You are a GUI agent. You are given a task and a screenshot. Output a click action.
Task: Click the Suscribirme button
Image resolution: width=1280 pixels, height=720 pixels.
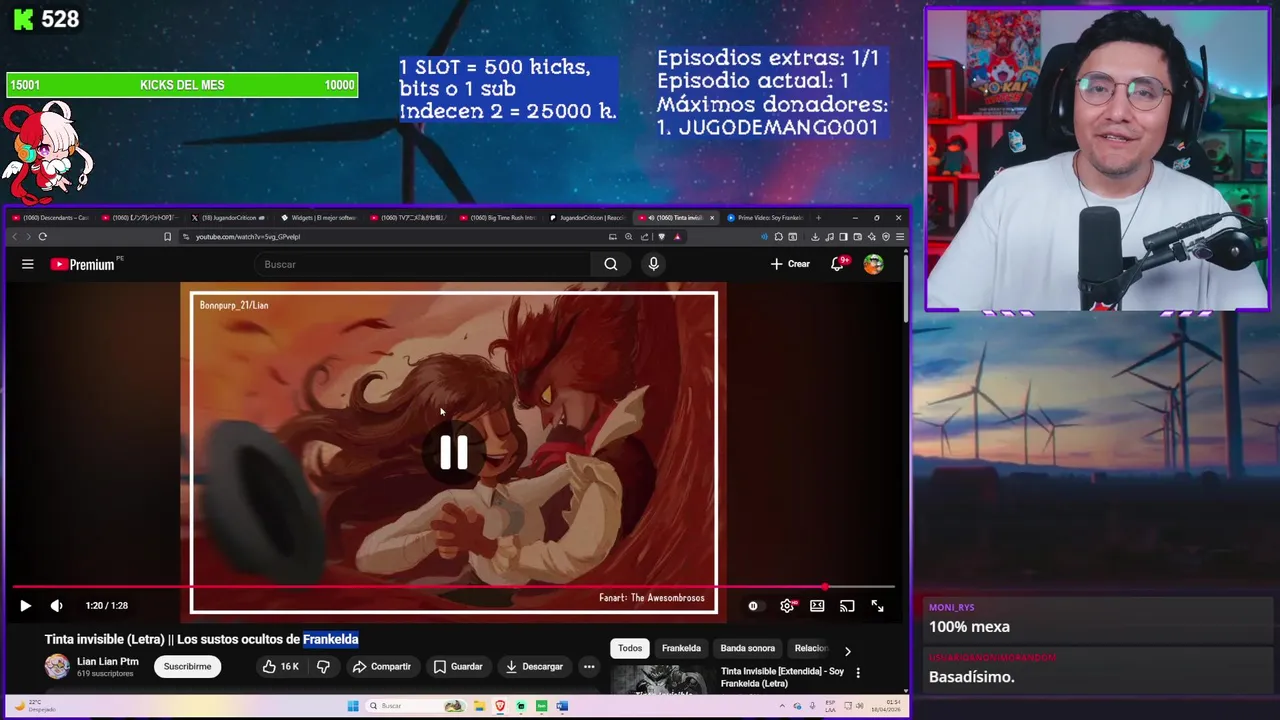tap(187, 667)
